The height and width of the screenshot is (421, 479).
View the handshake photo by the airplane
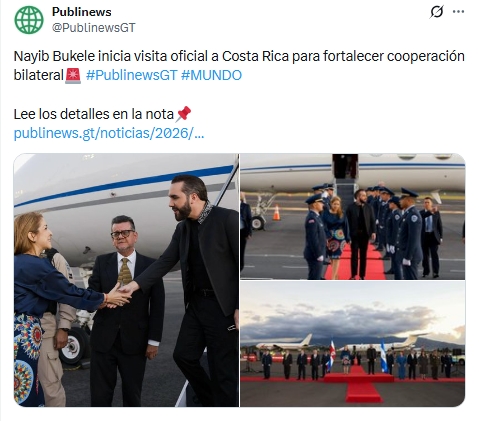coord(126,280)
